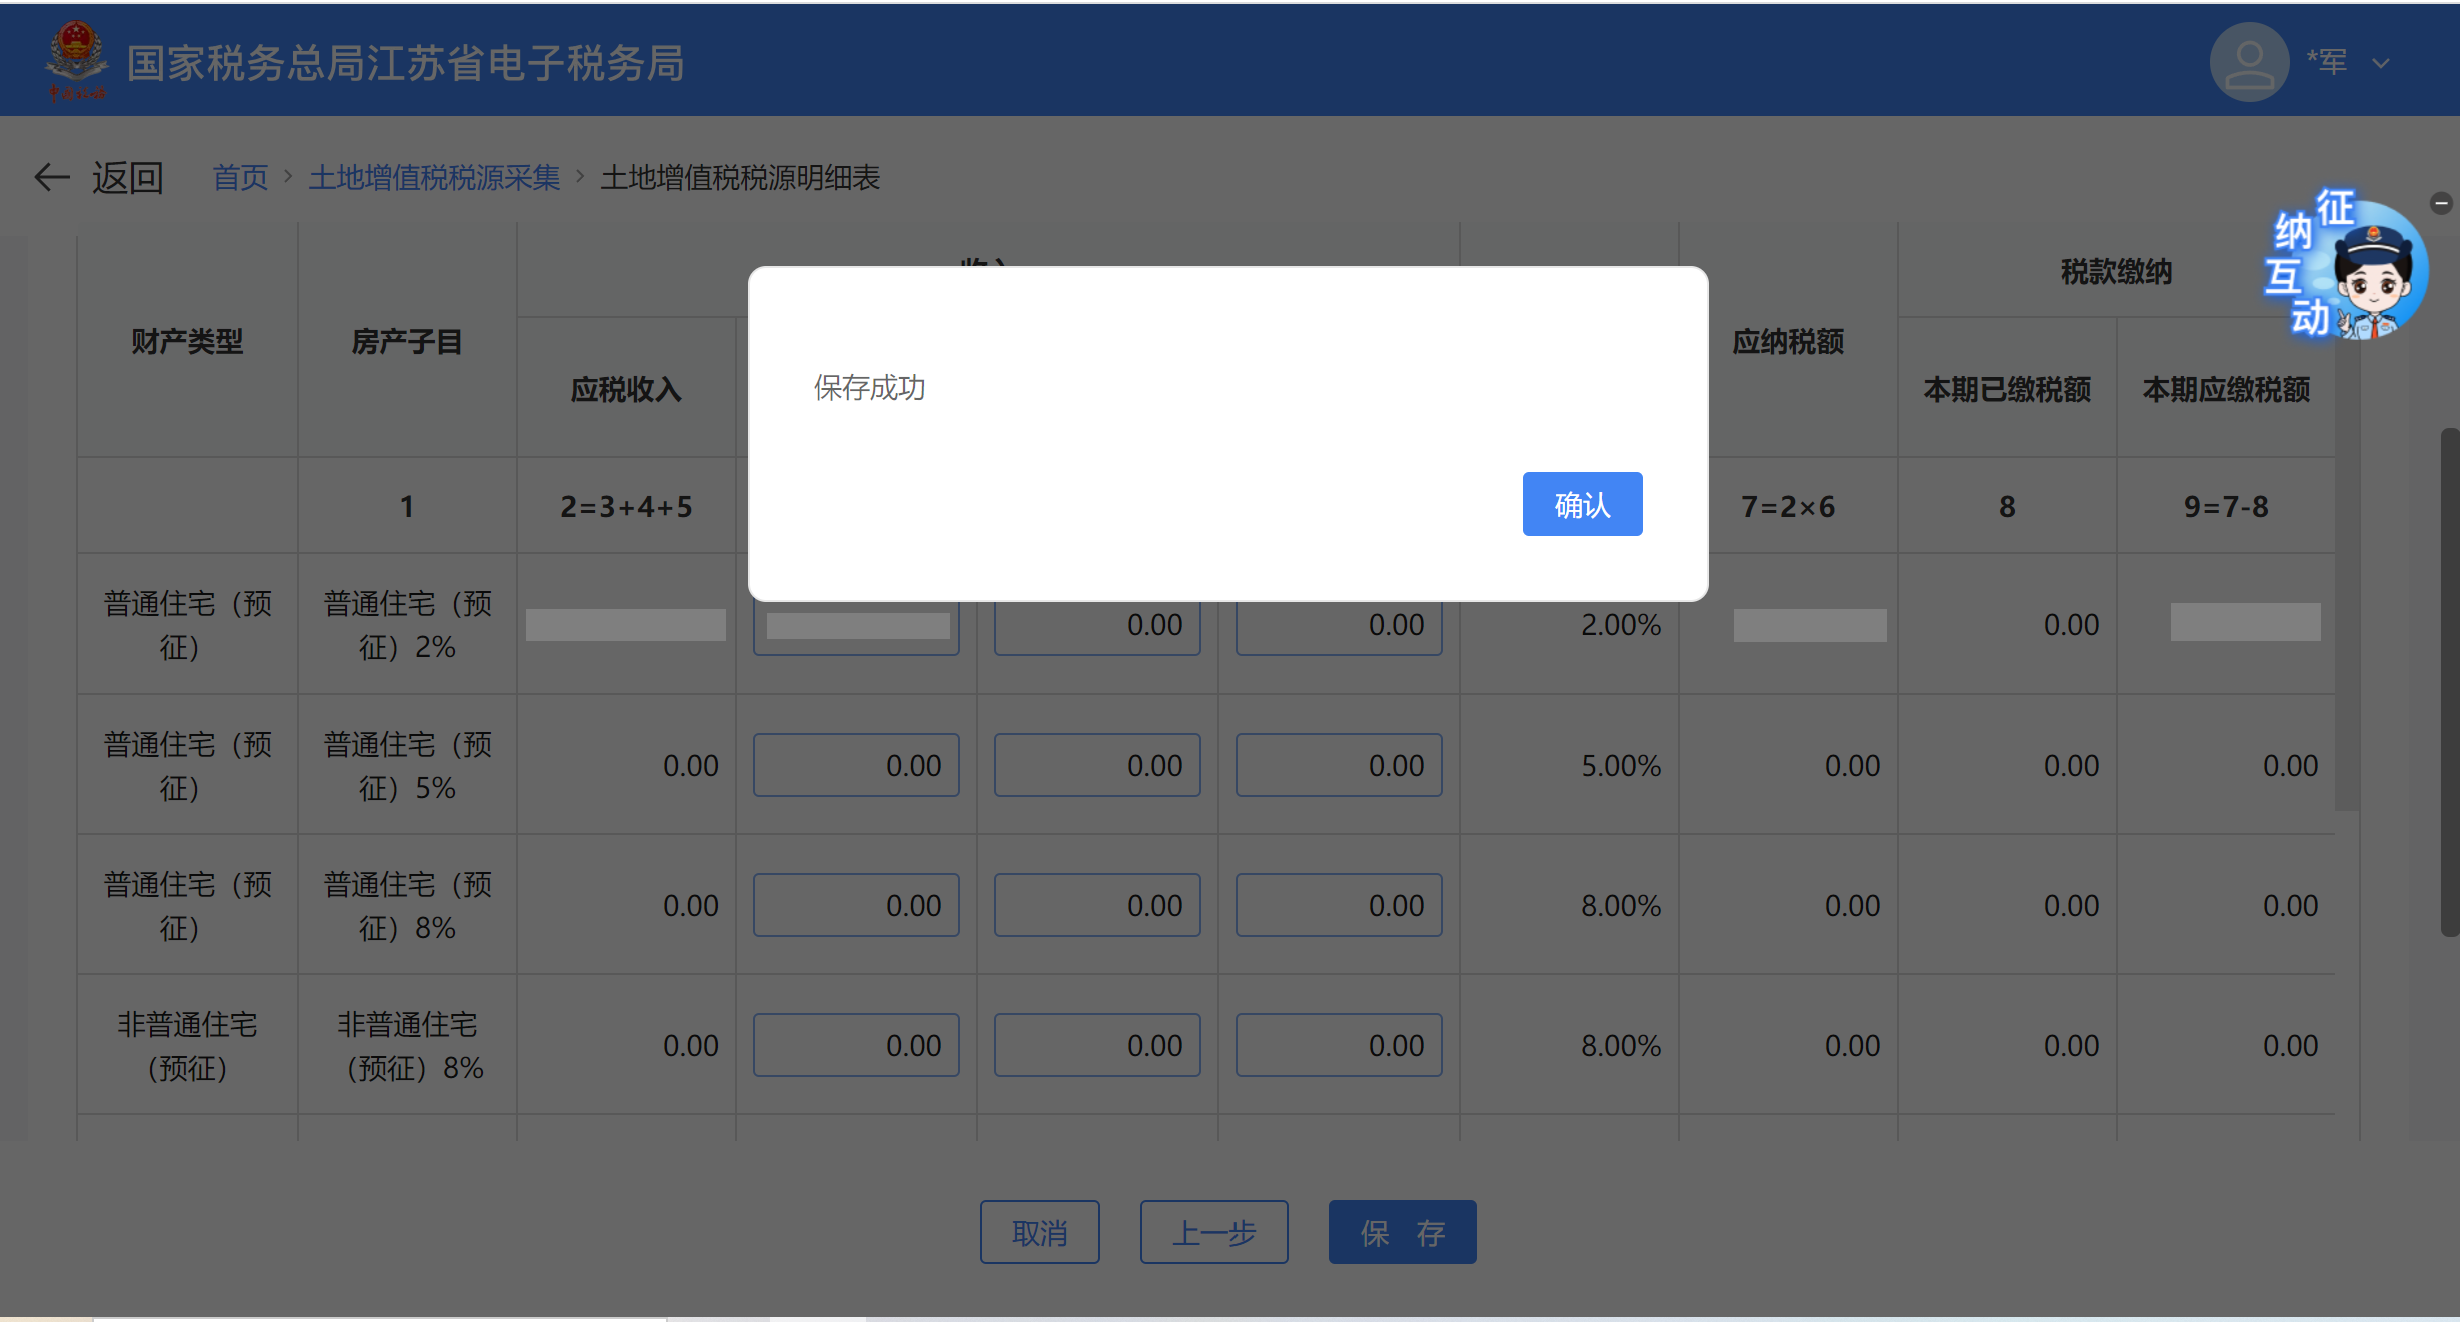Click the page vertical scrollbar thumb
Screen dimensions: 2460x1322
click(2449, 680)
